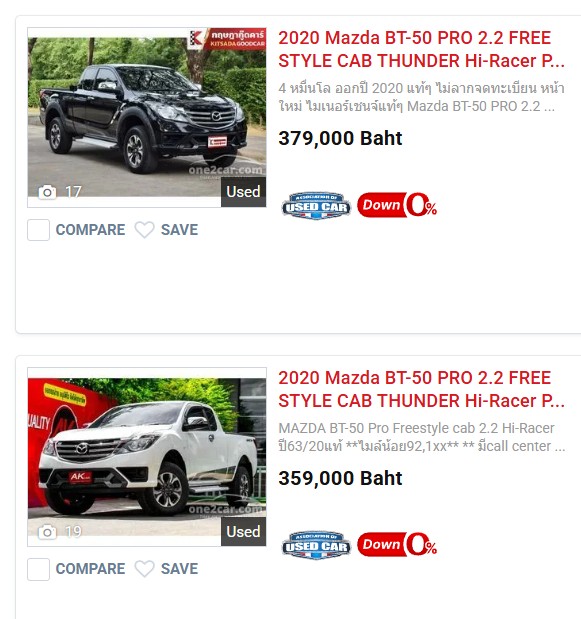Click the Down 0% badge on the first listing
The width and height of the screenshot is (581, 619).
397,205
